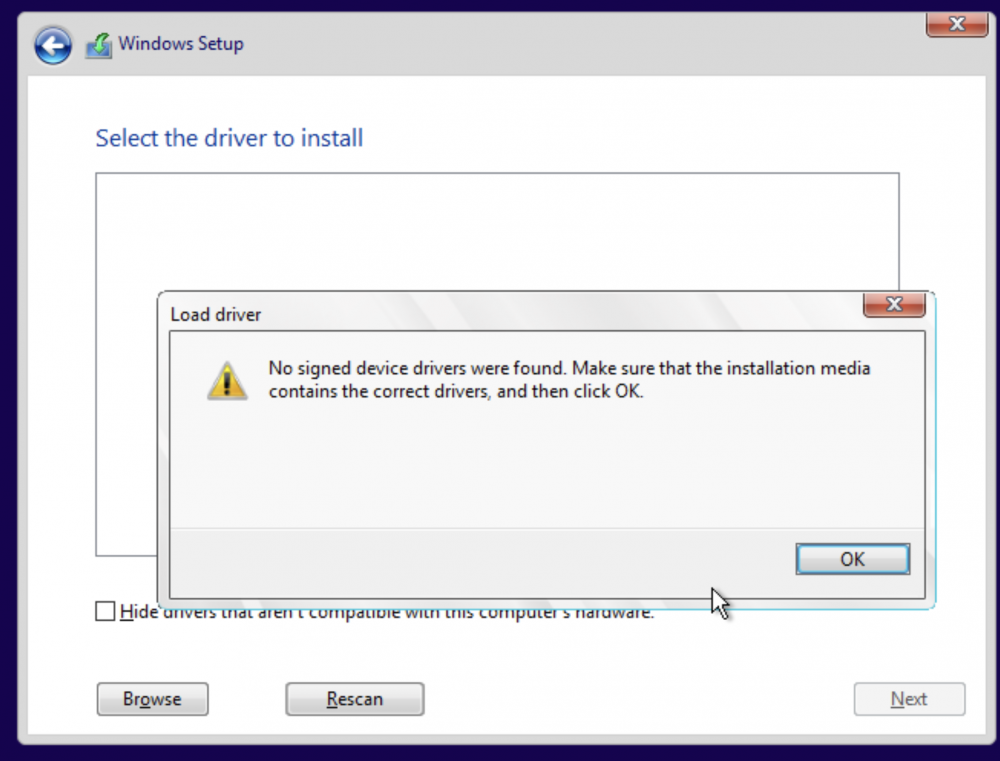The height and width of the screenshot is (761, 1000).
Task: Close the Load driver dialog
Action: click(894, 304)
